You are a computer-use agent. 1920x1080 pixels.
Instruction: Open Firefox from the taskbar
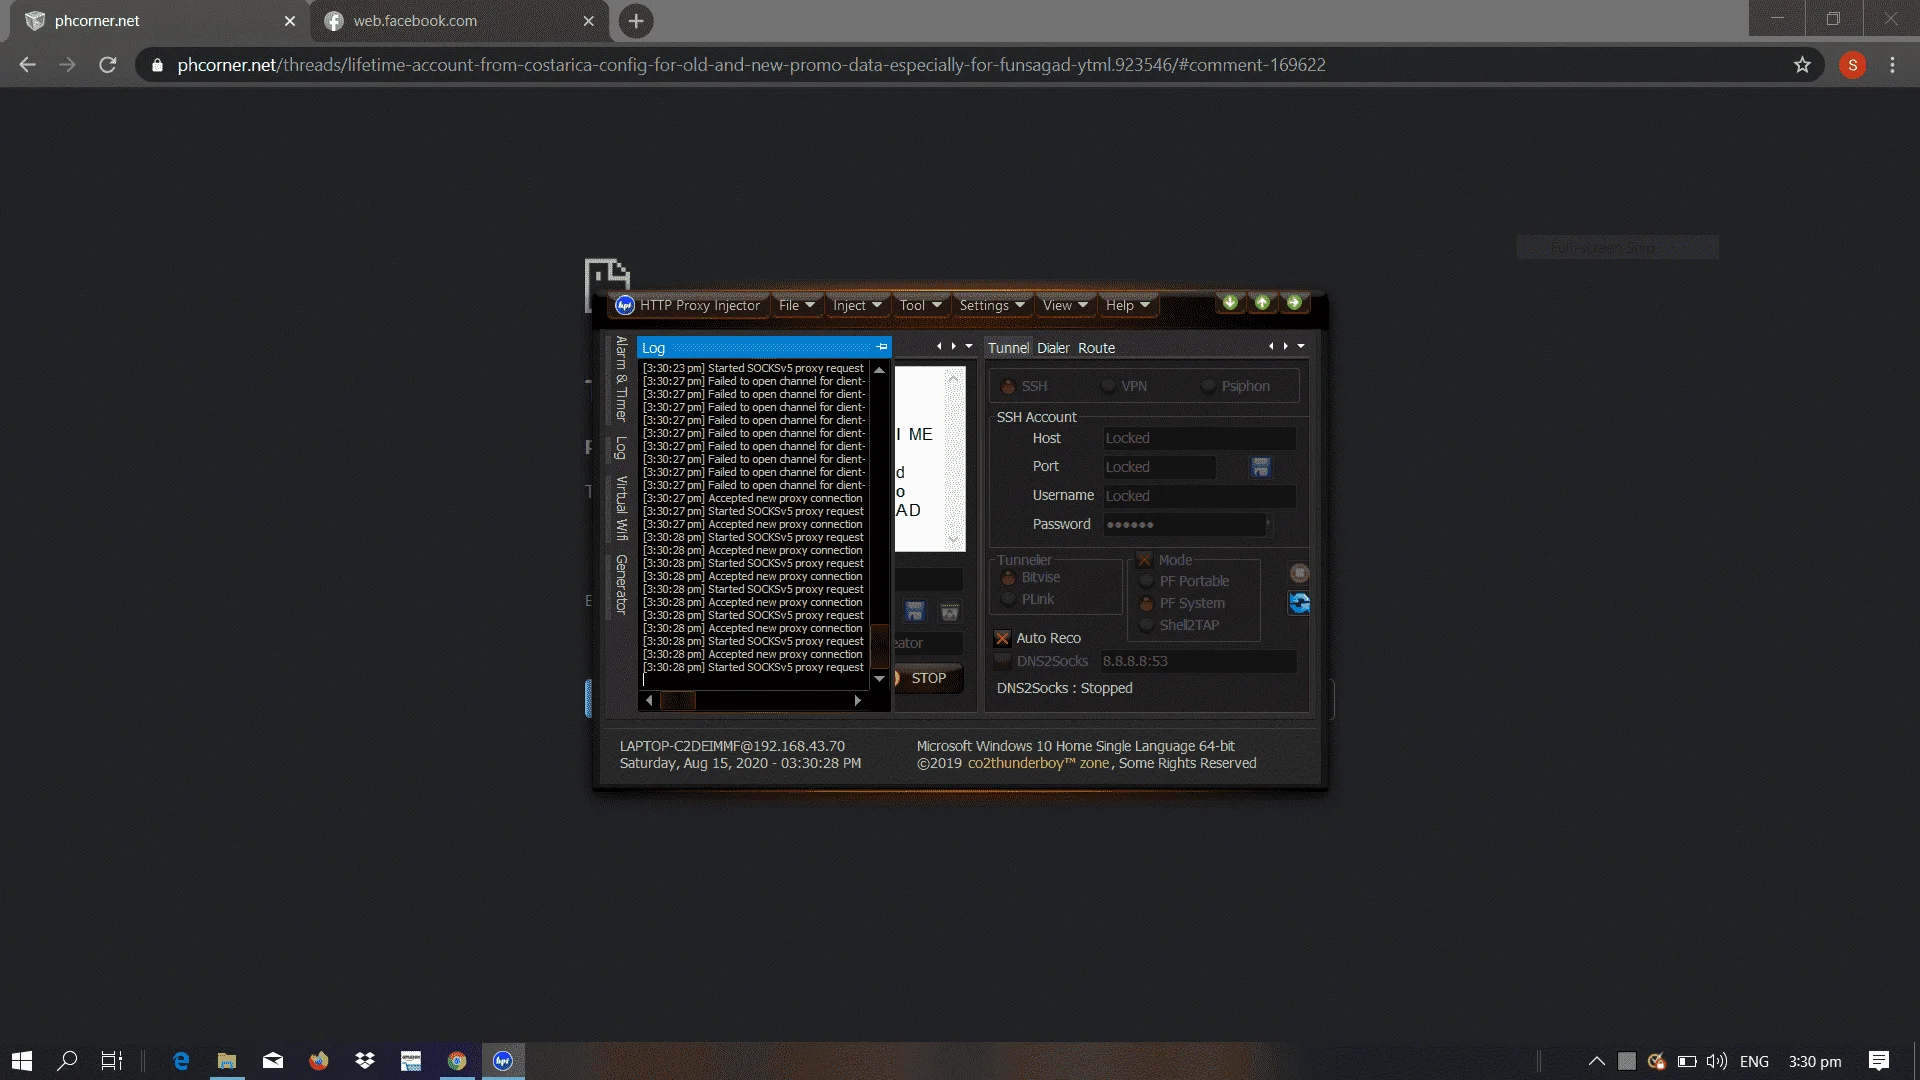[x=319, y=1061]
